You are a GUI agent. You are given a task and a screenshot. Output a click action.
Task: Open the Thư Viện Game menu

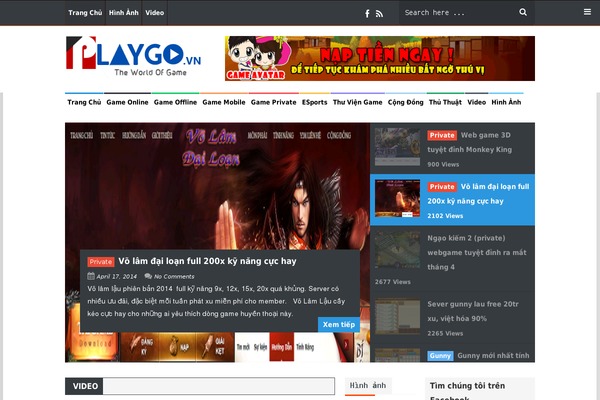357,102
